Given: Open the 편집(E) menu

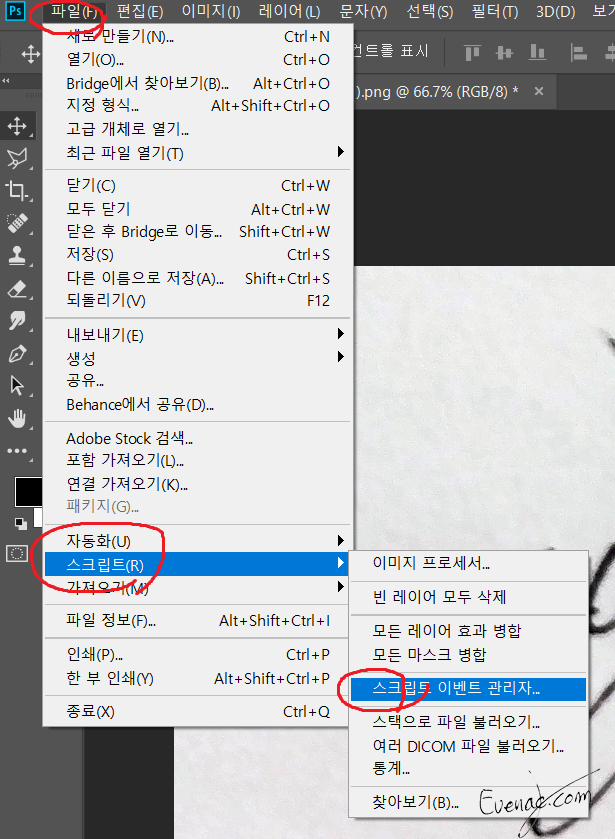Looking at the screenshot, I should click(140, 11).
